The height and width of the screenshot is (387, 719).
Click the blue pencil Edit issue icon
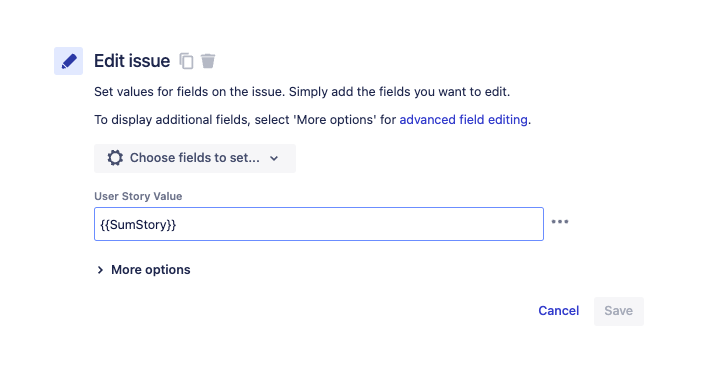coord(68,61)
